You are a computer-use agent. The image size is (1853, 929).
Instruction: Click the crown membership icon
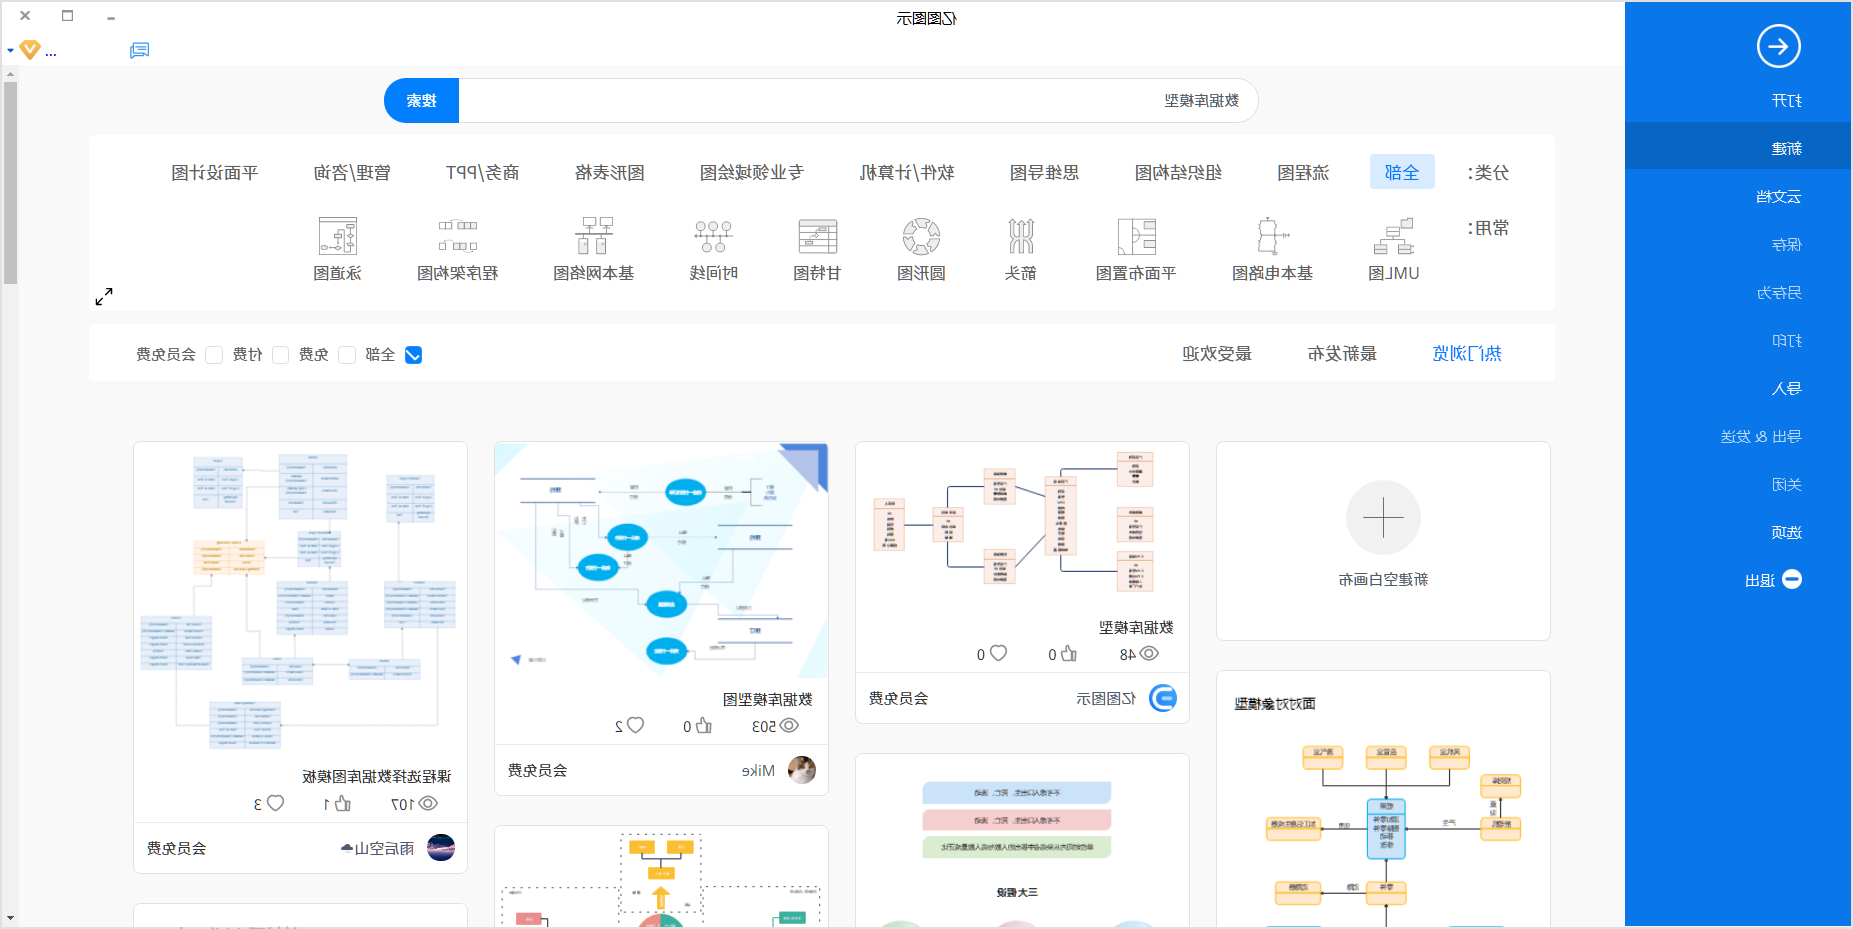pyautogui.click(x=30, y=49)
